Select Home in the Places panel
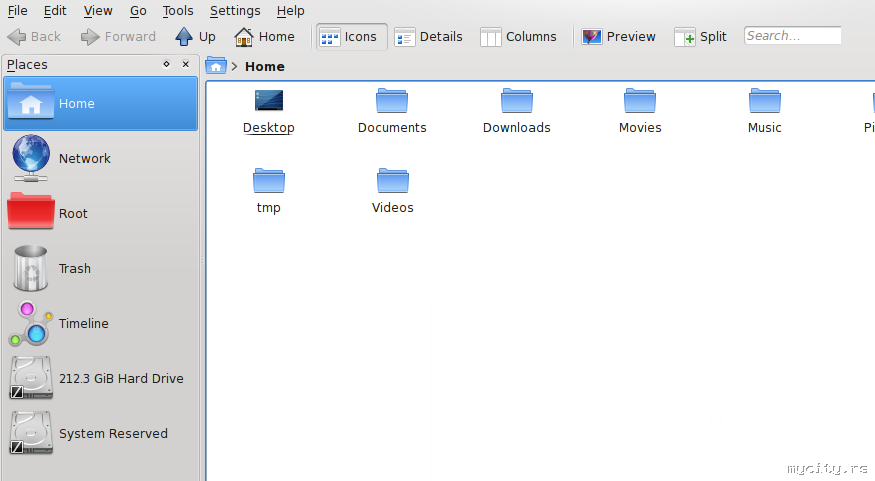This screenshot has height=481, width=875. (x=100, y=104)
